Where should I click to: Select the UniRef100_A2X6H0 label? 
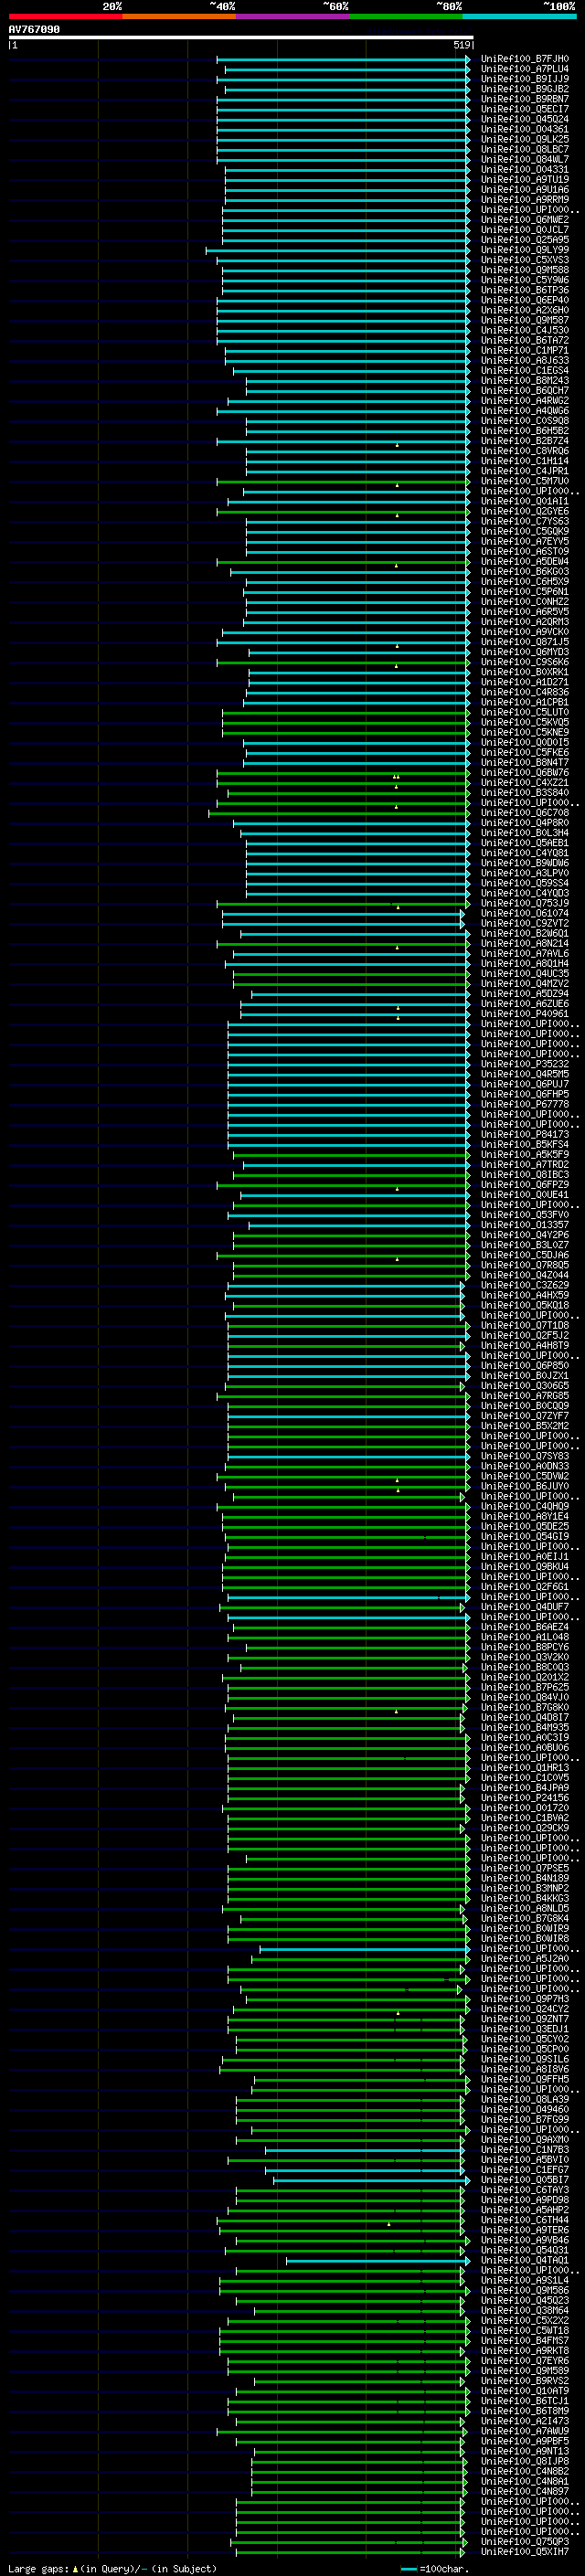(525, 310)
